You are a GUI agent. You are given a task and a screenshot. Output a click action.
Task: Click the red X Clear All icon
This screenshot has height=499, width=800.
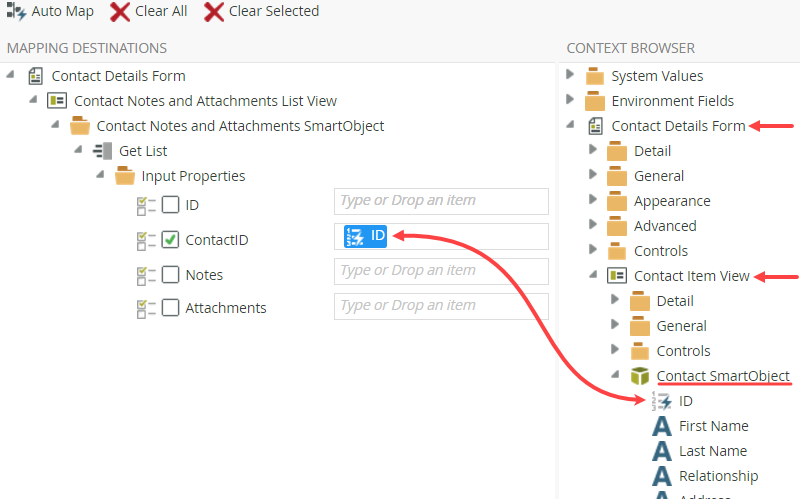pyautogui.click(x=120, y=12)
